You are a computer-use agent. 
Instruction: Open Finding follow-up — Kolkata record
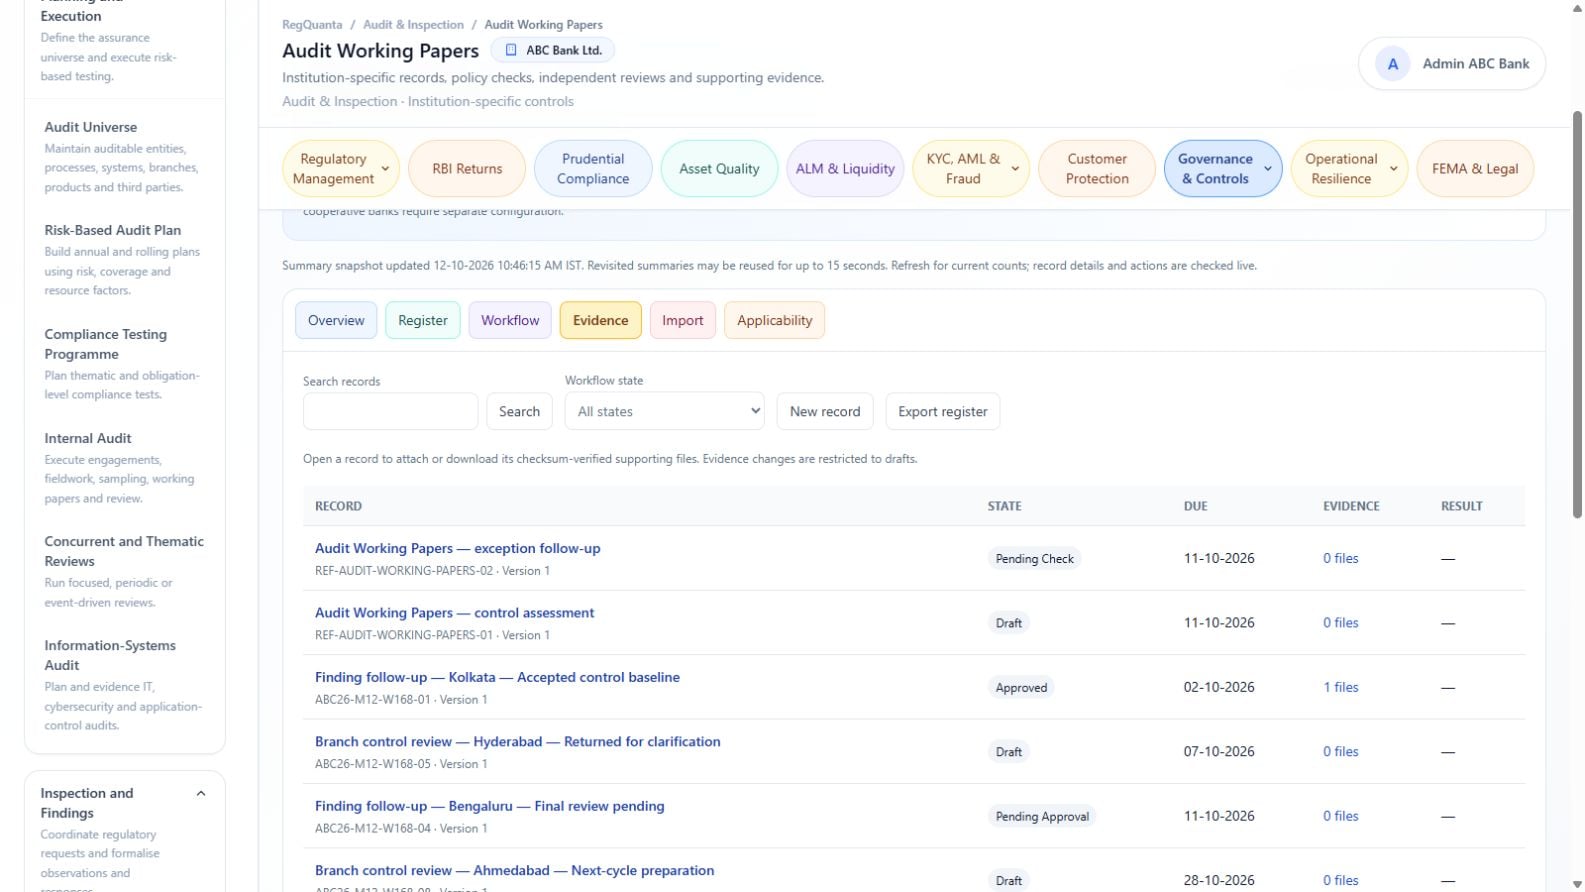pos(497,677)
